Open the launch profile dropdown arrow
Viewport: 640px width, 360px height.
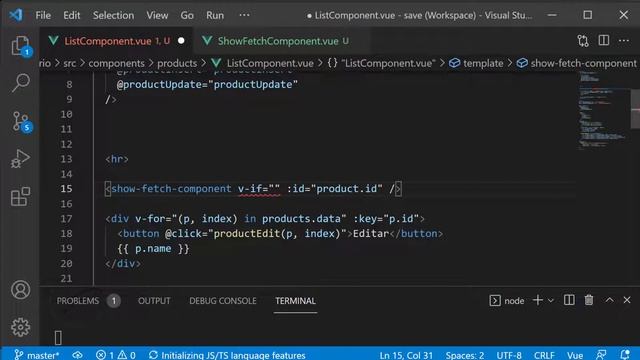[x=551, y=301]
